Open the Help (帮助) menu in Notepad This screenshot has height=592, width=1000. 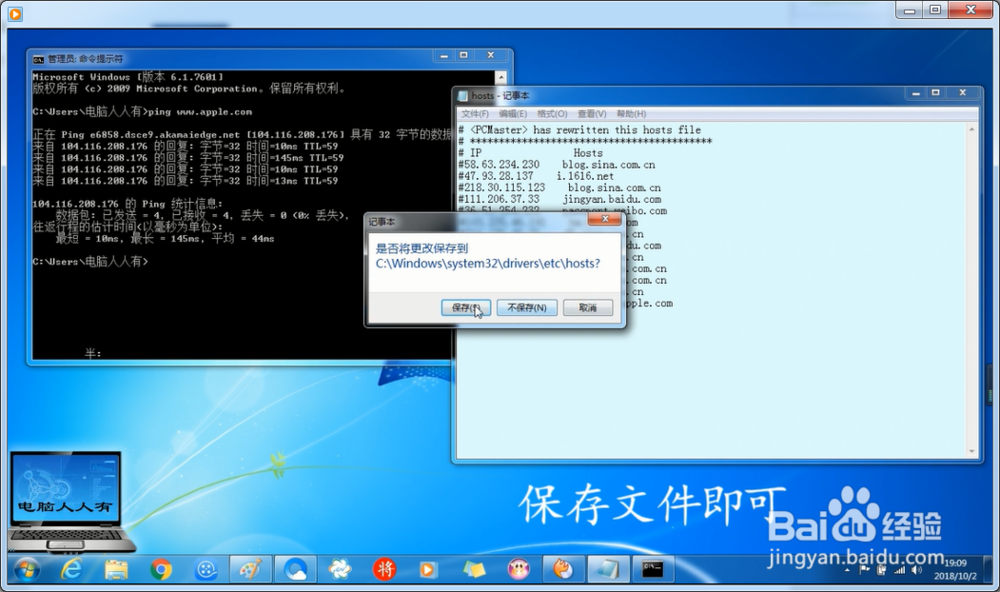pyautogui.click(x=631, y=114)
